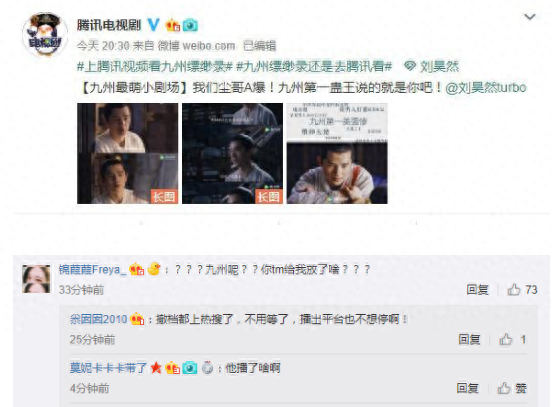Click the camera badge next to account name
The image size is (553, 407).
tap(190, 25)
